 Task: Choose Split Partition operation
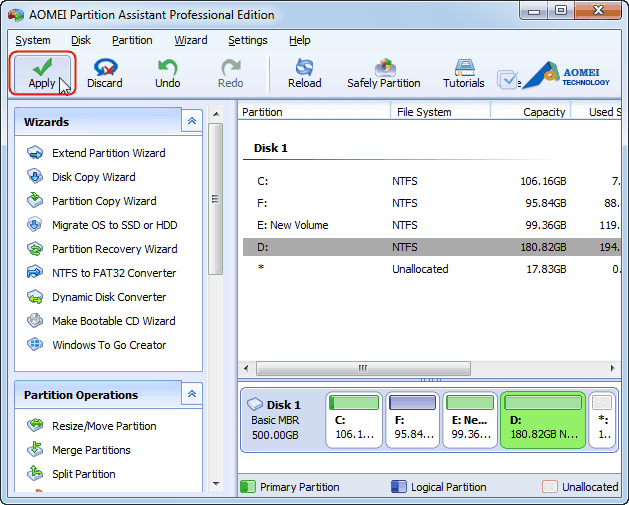tap(71, 474)
